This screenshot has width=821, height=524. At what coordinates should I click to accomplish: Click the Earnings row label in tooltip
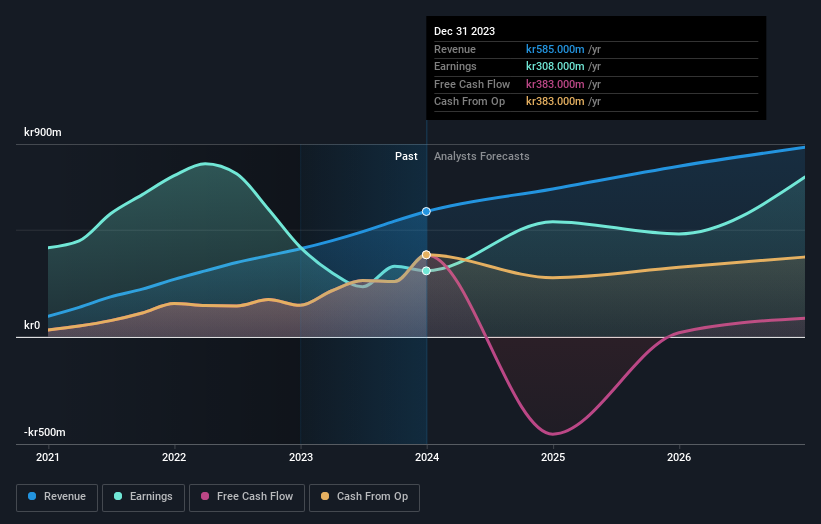pos(455,66)
